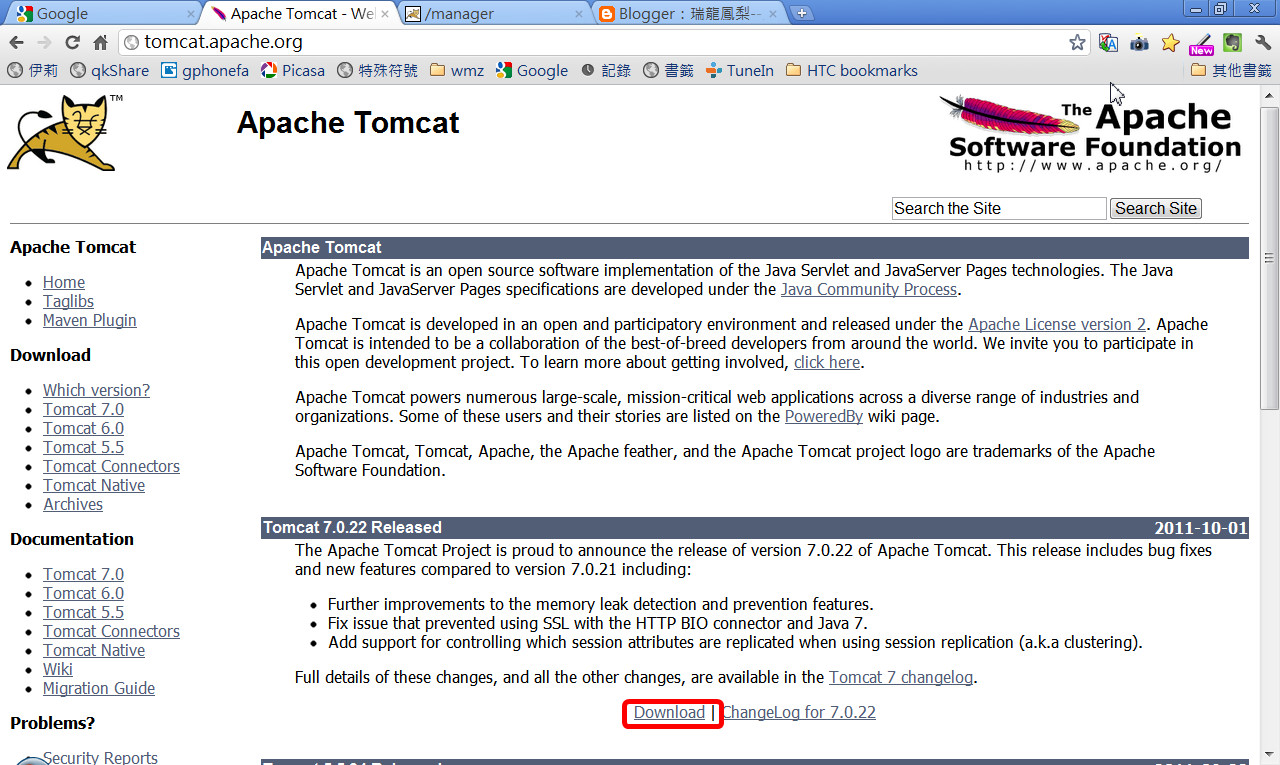Open the PoweredBy wiki link

pyautogui.click(x=824, y=416)
